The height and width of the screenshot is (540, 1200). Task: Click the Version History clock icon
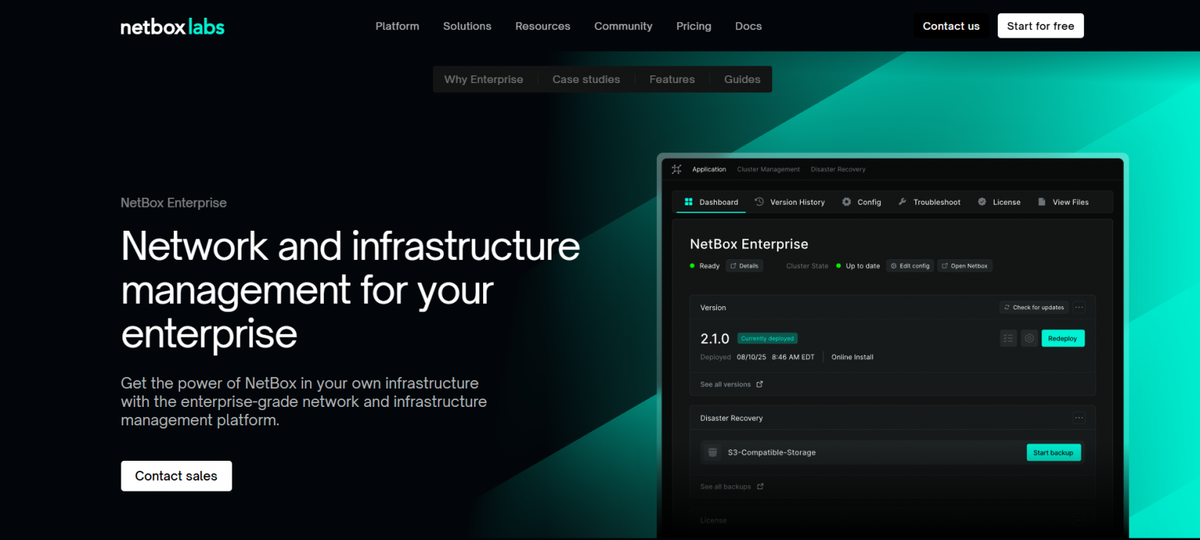(x=759, y=202)
